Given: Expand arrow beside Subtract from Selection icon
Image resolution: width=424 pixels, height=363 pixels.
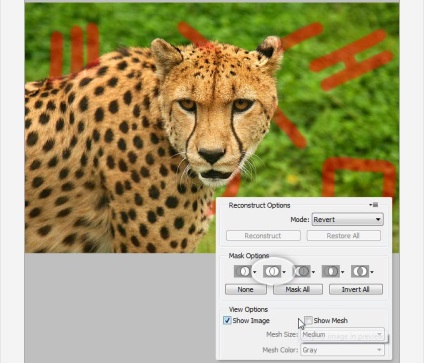Looking at the screenshot, I should coord(313,272).
